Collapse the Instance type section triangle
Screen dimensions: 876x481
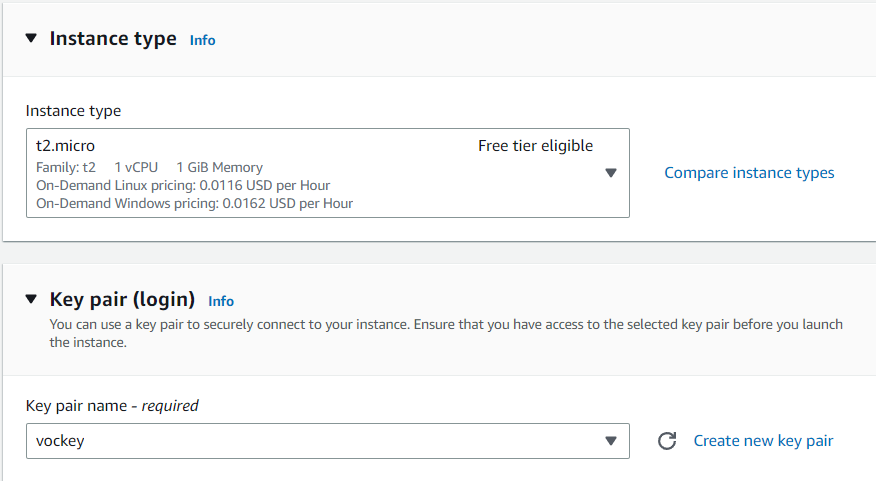(30, 39)
